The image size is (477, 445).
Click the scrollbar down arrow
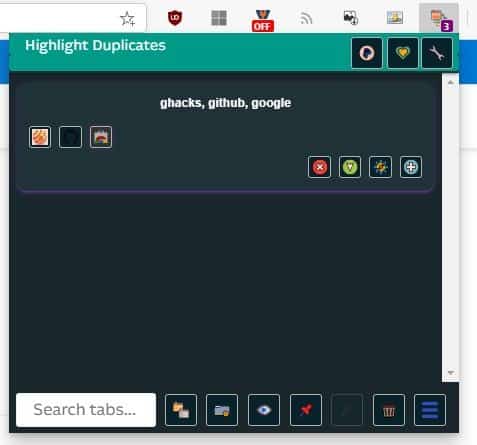[x=451, y=373]
